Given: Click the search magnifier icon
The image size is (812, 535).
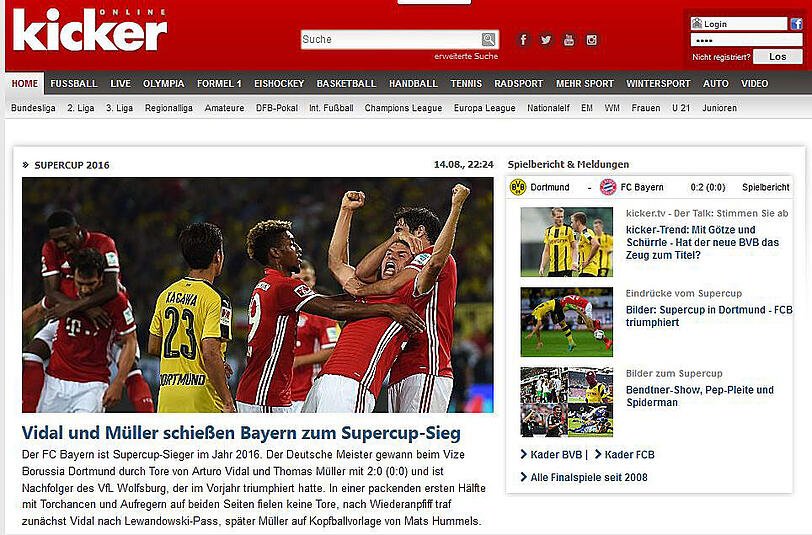Looking at the screenshot, I should point(488,39).
